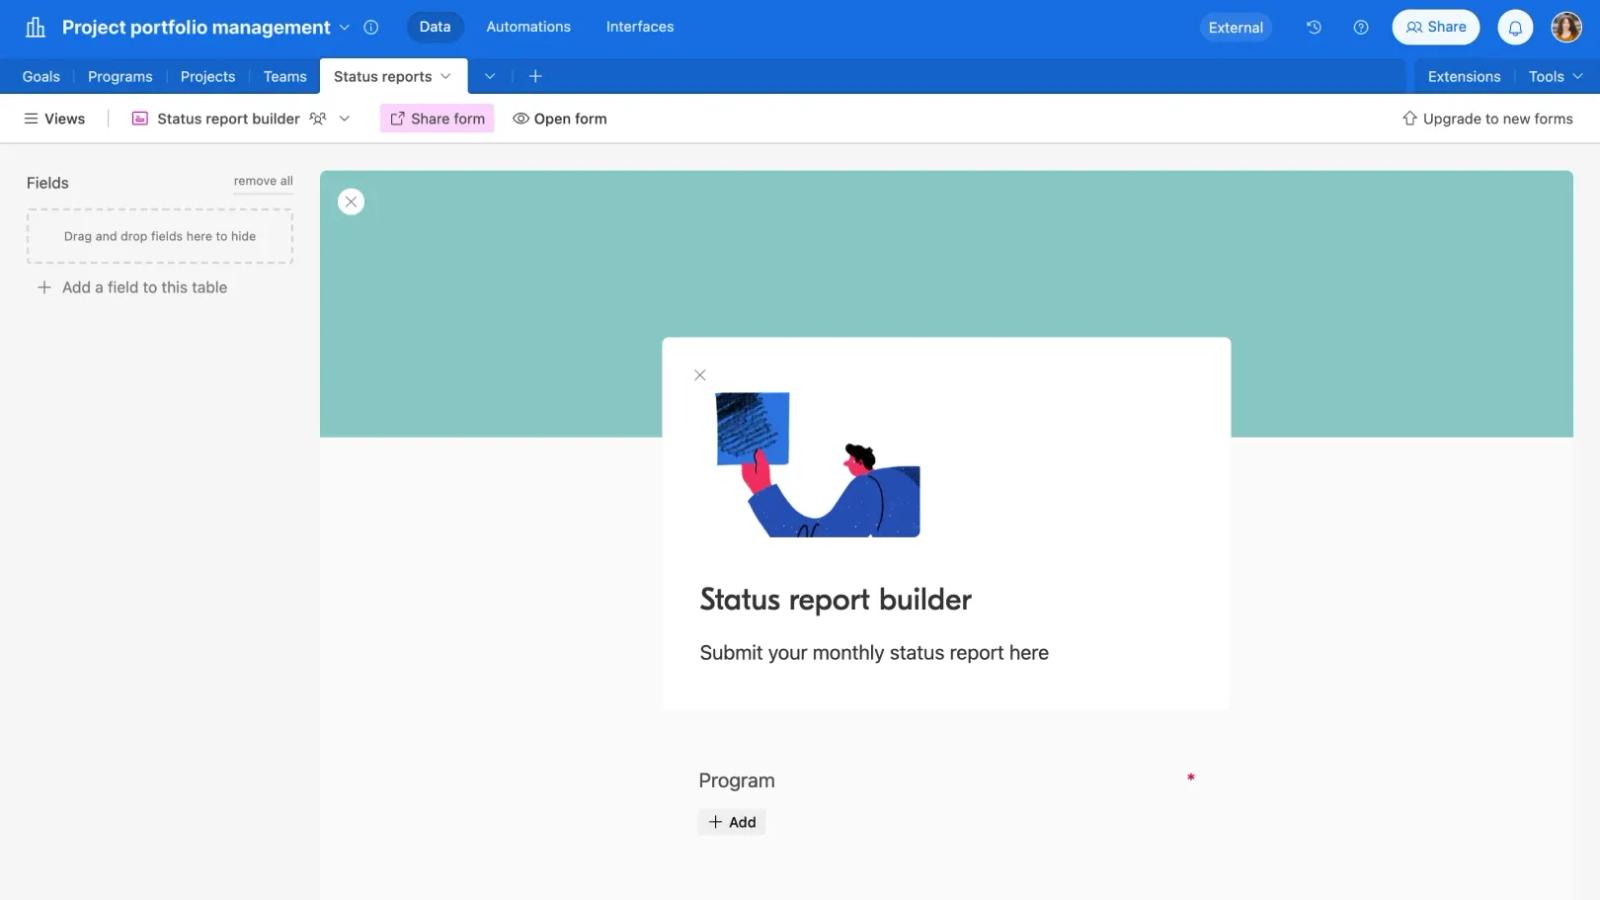Expand the Status reports tab dropdown arrow
The height and width of the screenshot is (900, 1600).
click(x=446, y=76)
